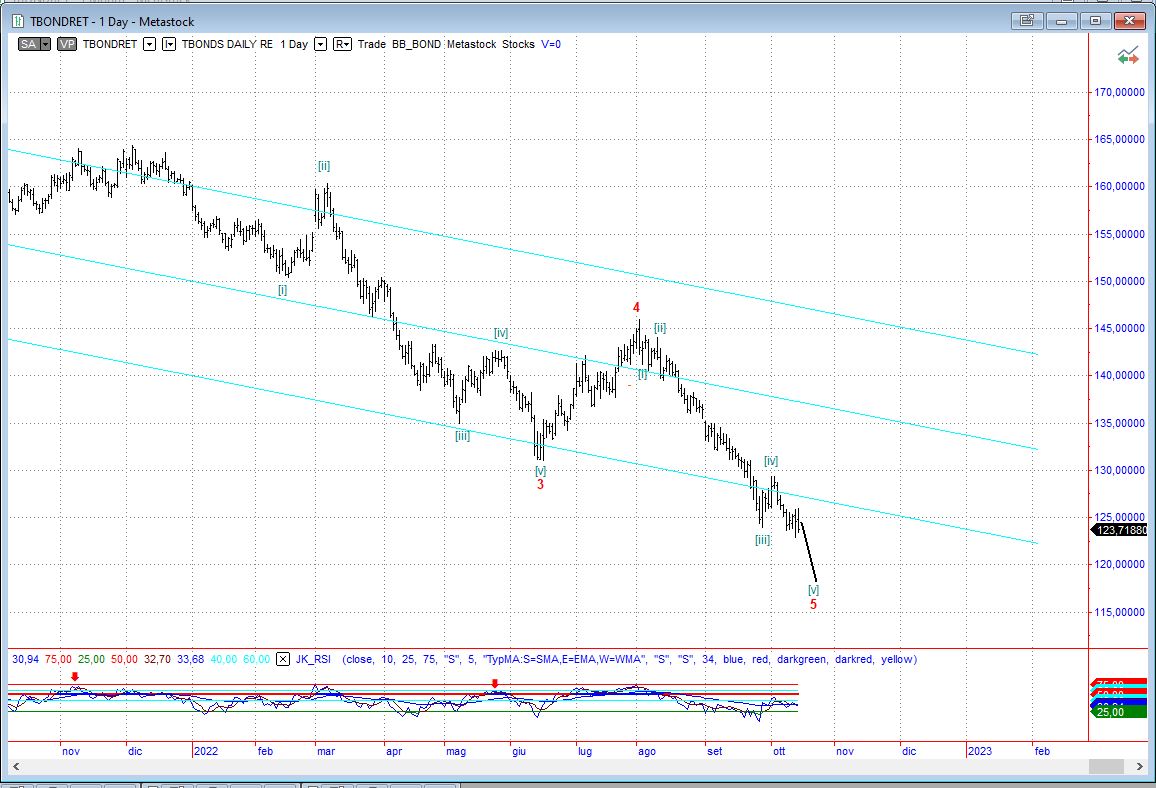Open the dropdown arrow next to TBONDRET symbol
1156x788 pixels.
tap(150, 44)
